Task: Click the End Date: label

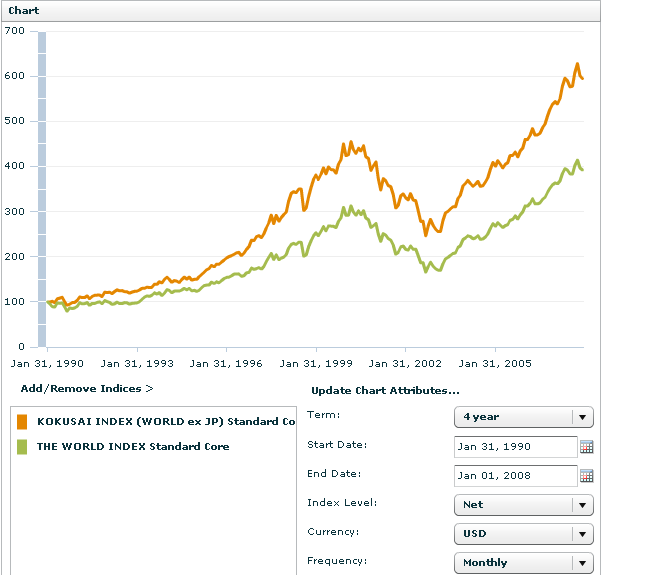Action: pyautogui.click(x=334, y=474)
